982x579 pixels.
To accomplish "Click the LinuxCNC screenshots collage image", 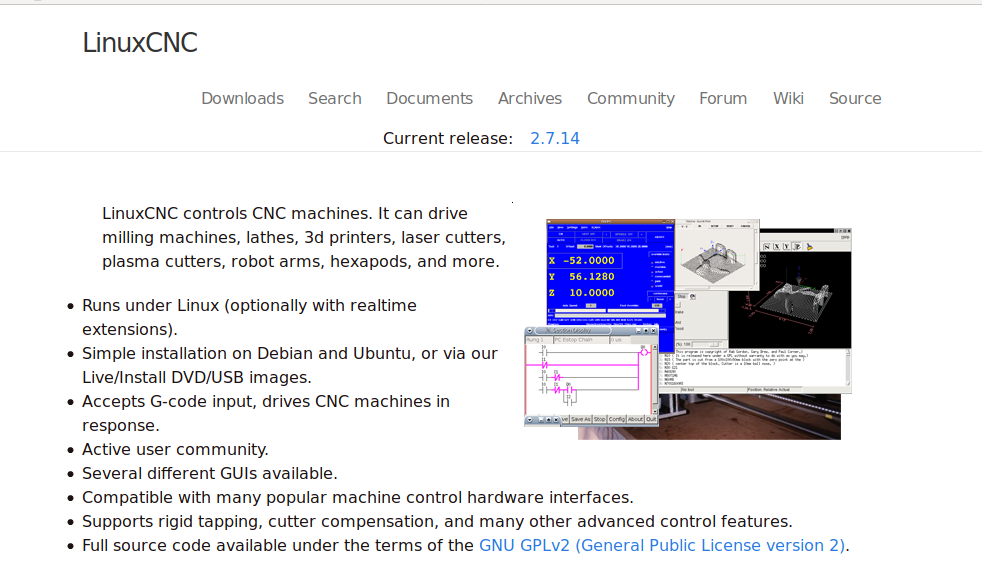I will (688, 329).
